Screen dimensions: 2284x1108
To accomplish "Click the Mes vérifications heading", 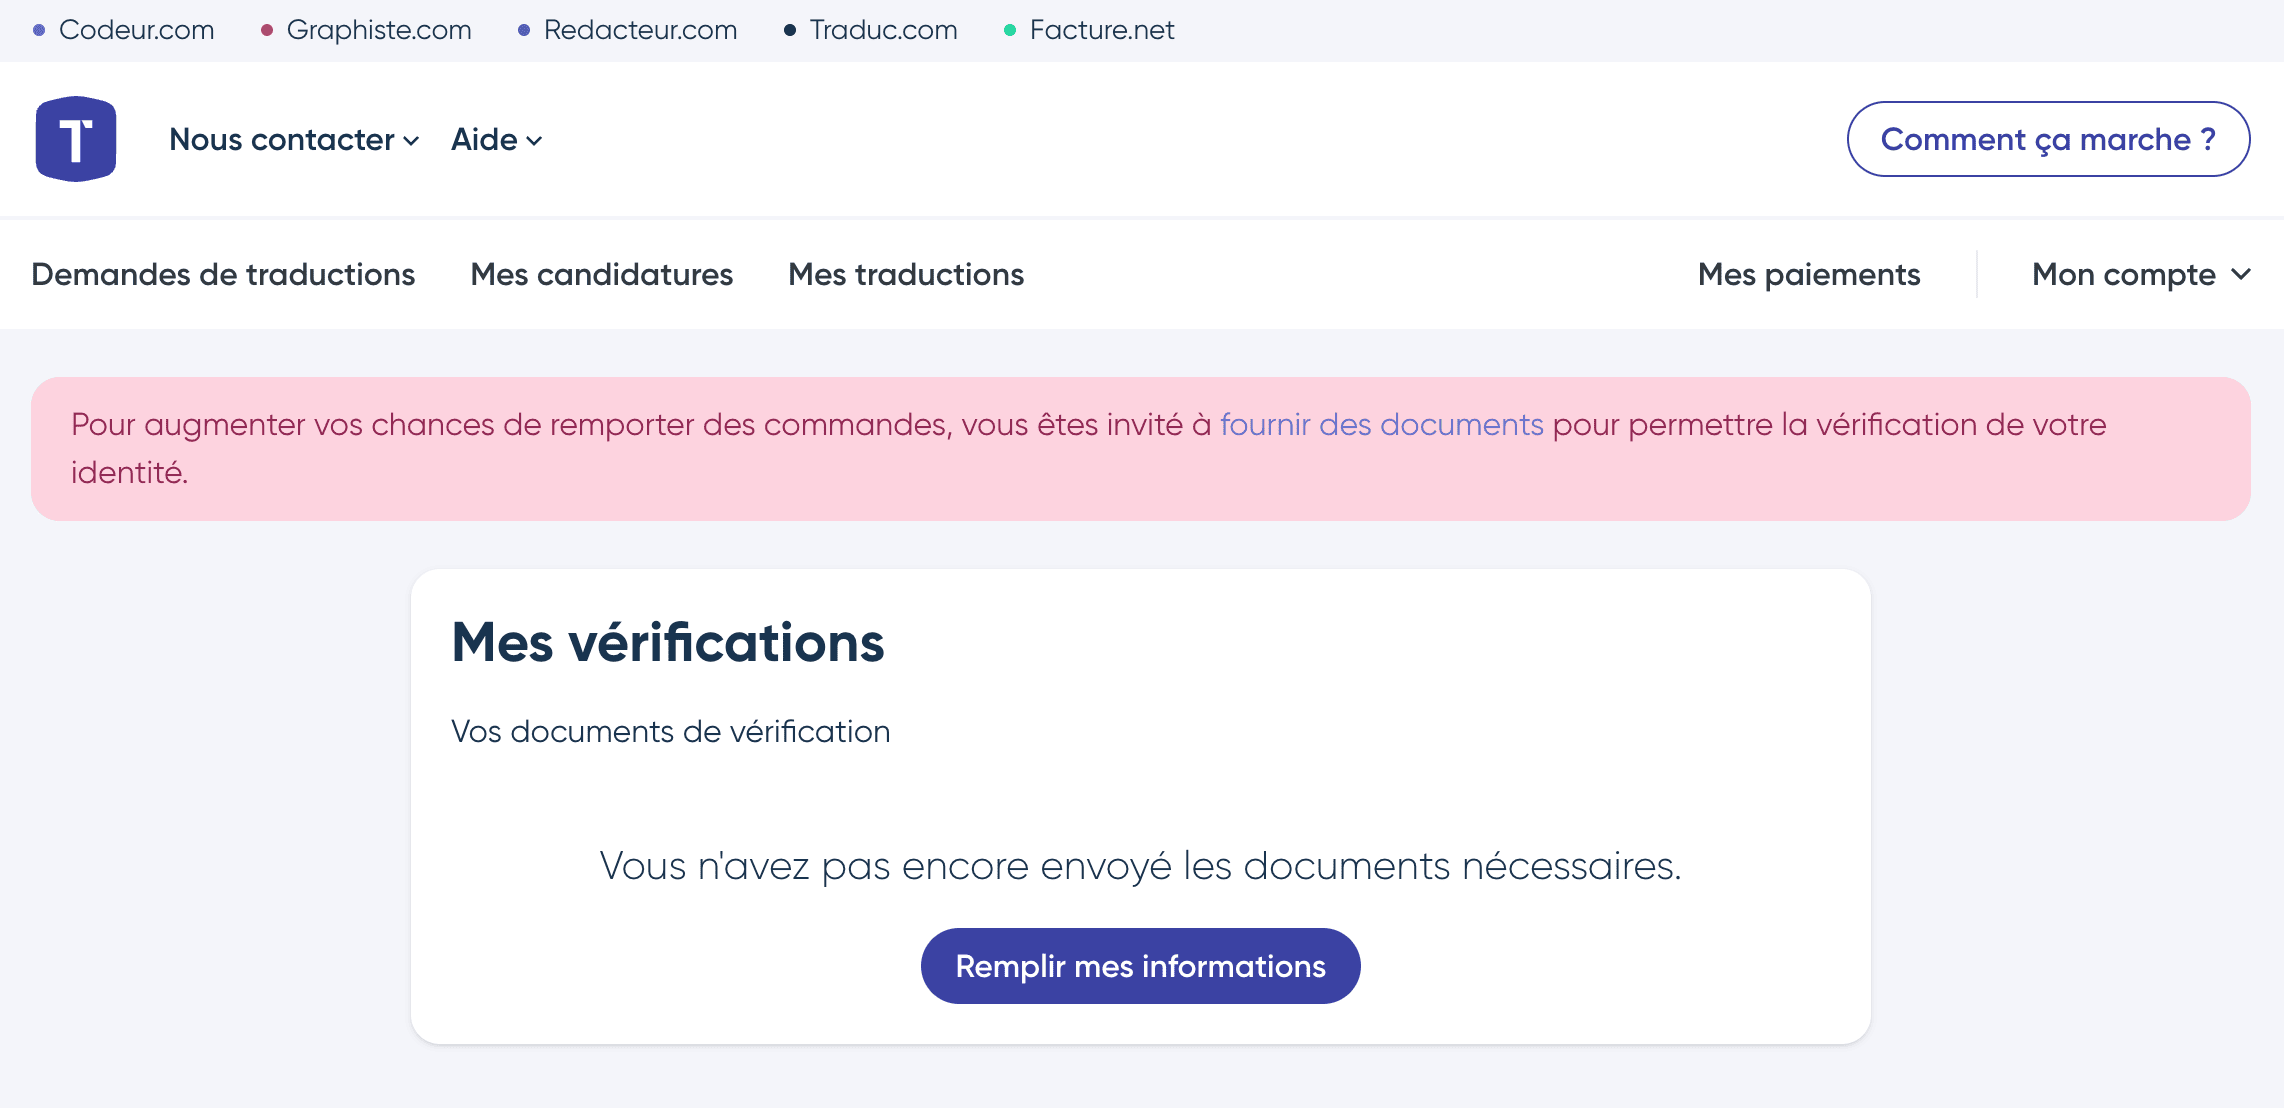I will pyautogui.click(x=668, y=642).
